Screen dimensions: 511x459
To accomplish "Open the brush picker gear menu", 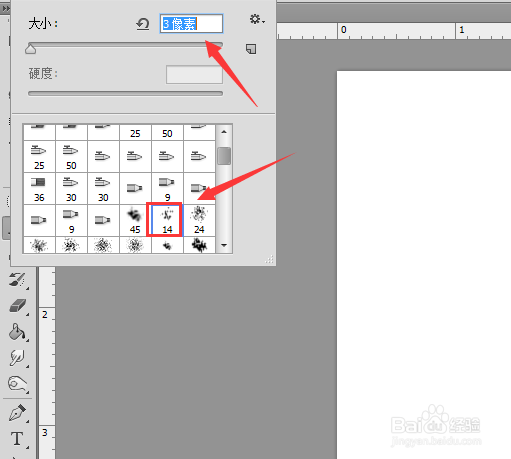I will point(257,19).
